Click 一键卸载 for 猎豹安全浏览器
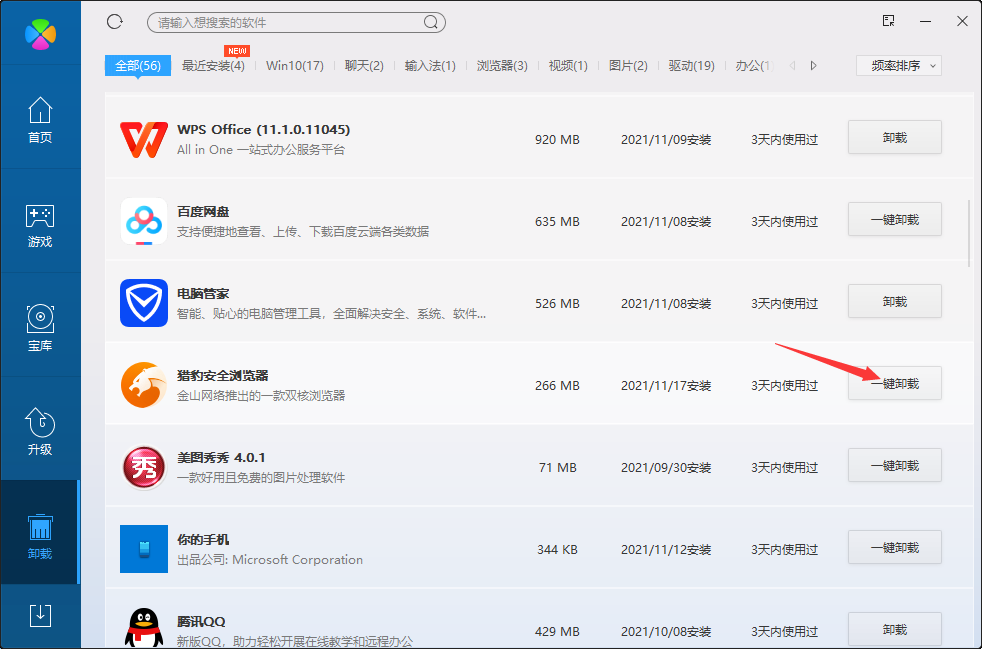This screenshot has width=982, height=649. [894, 383]
